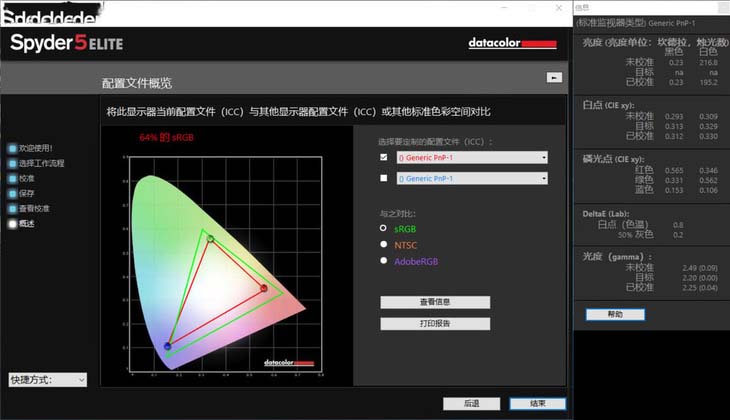730x420 pixels.
Task: Click the 配置文件概览 heading
Action: click(x=137, y=83)
